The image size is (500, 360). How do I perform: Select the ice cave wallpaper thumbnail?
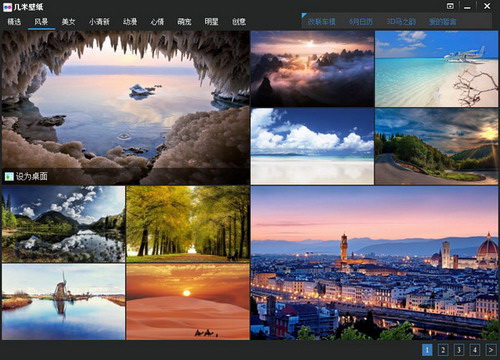coord(126,108)
